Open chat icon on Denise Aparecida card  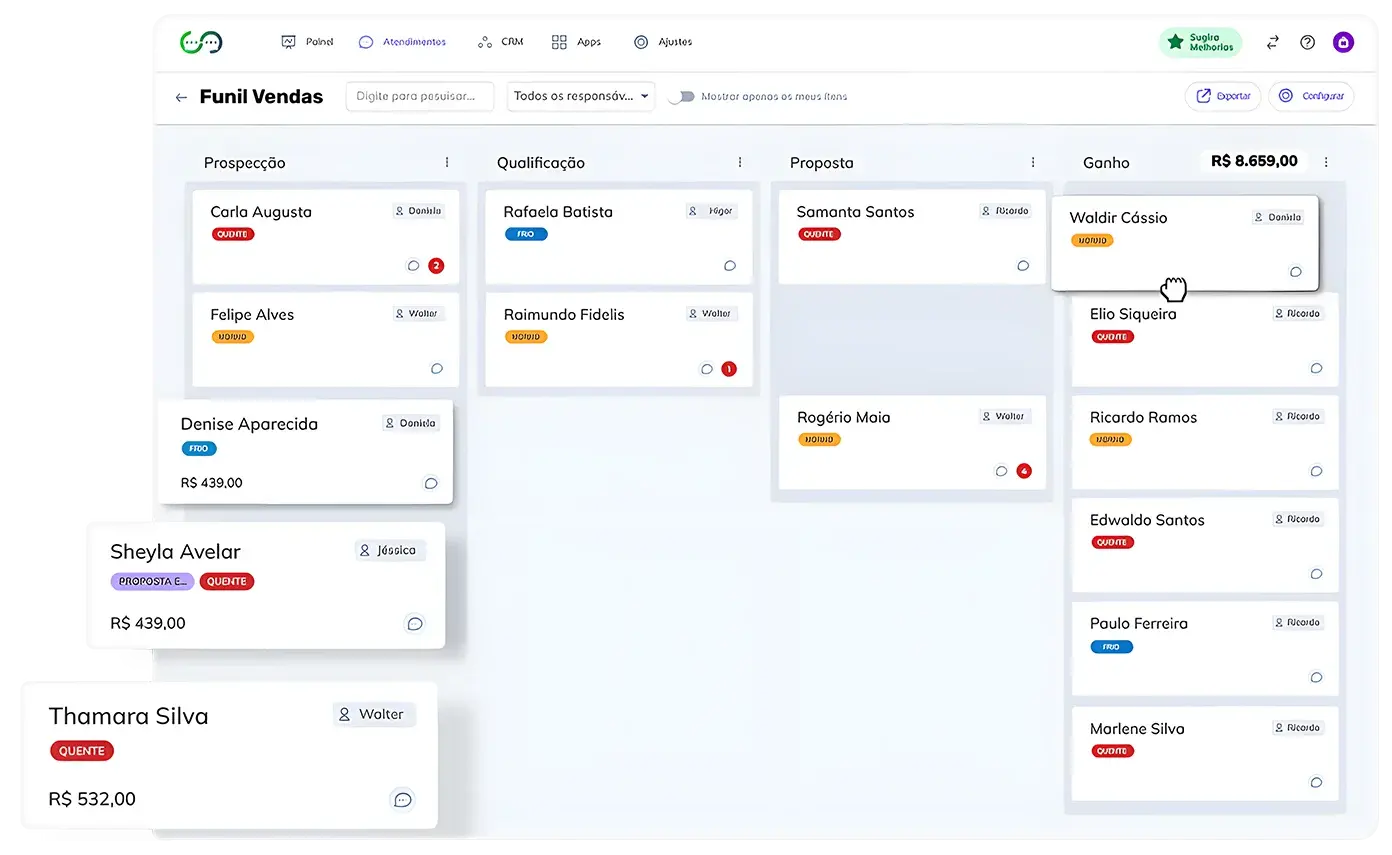(x=431, y=483)
